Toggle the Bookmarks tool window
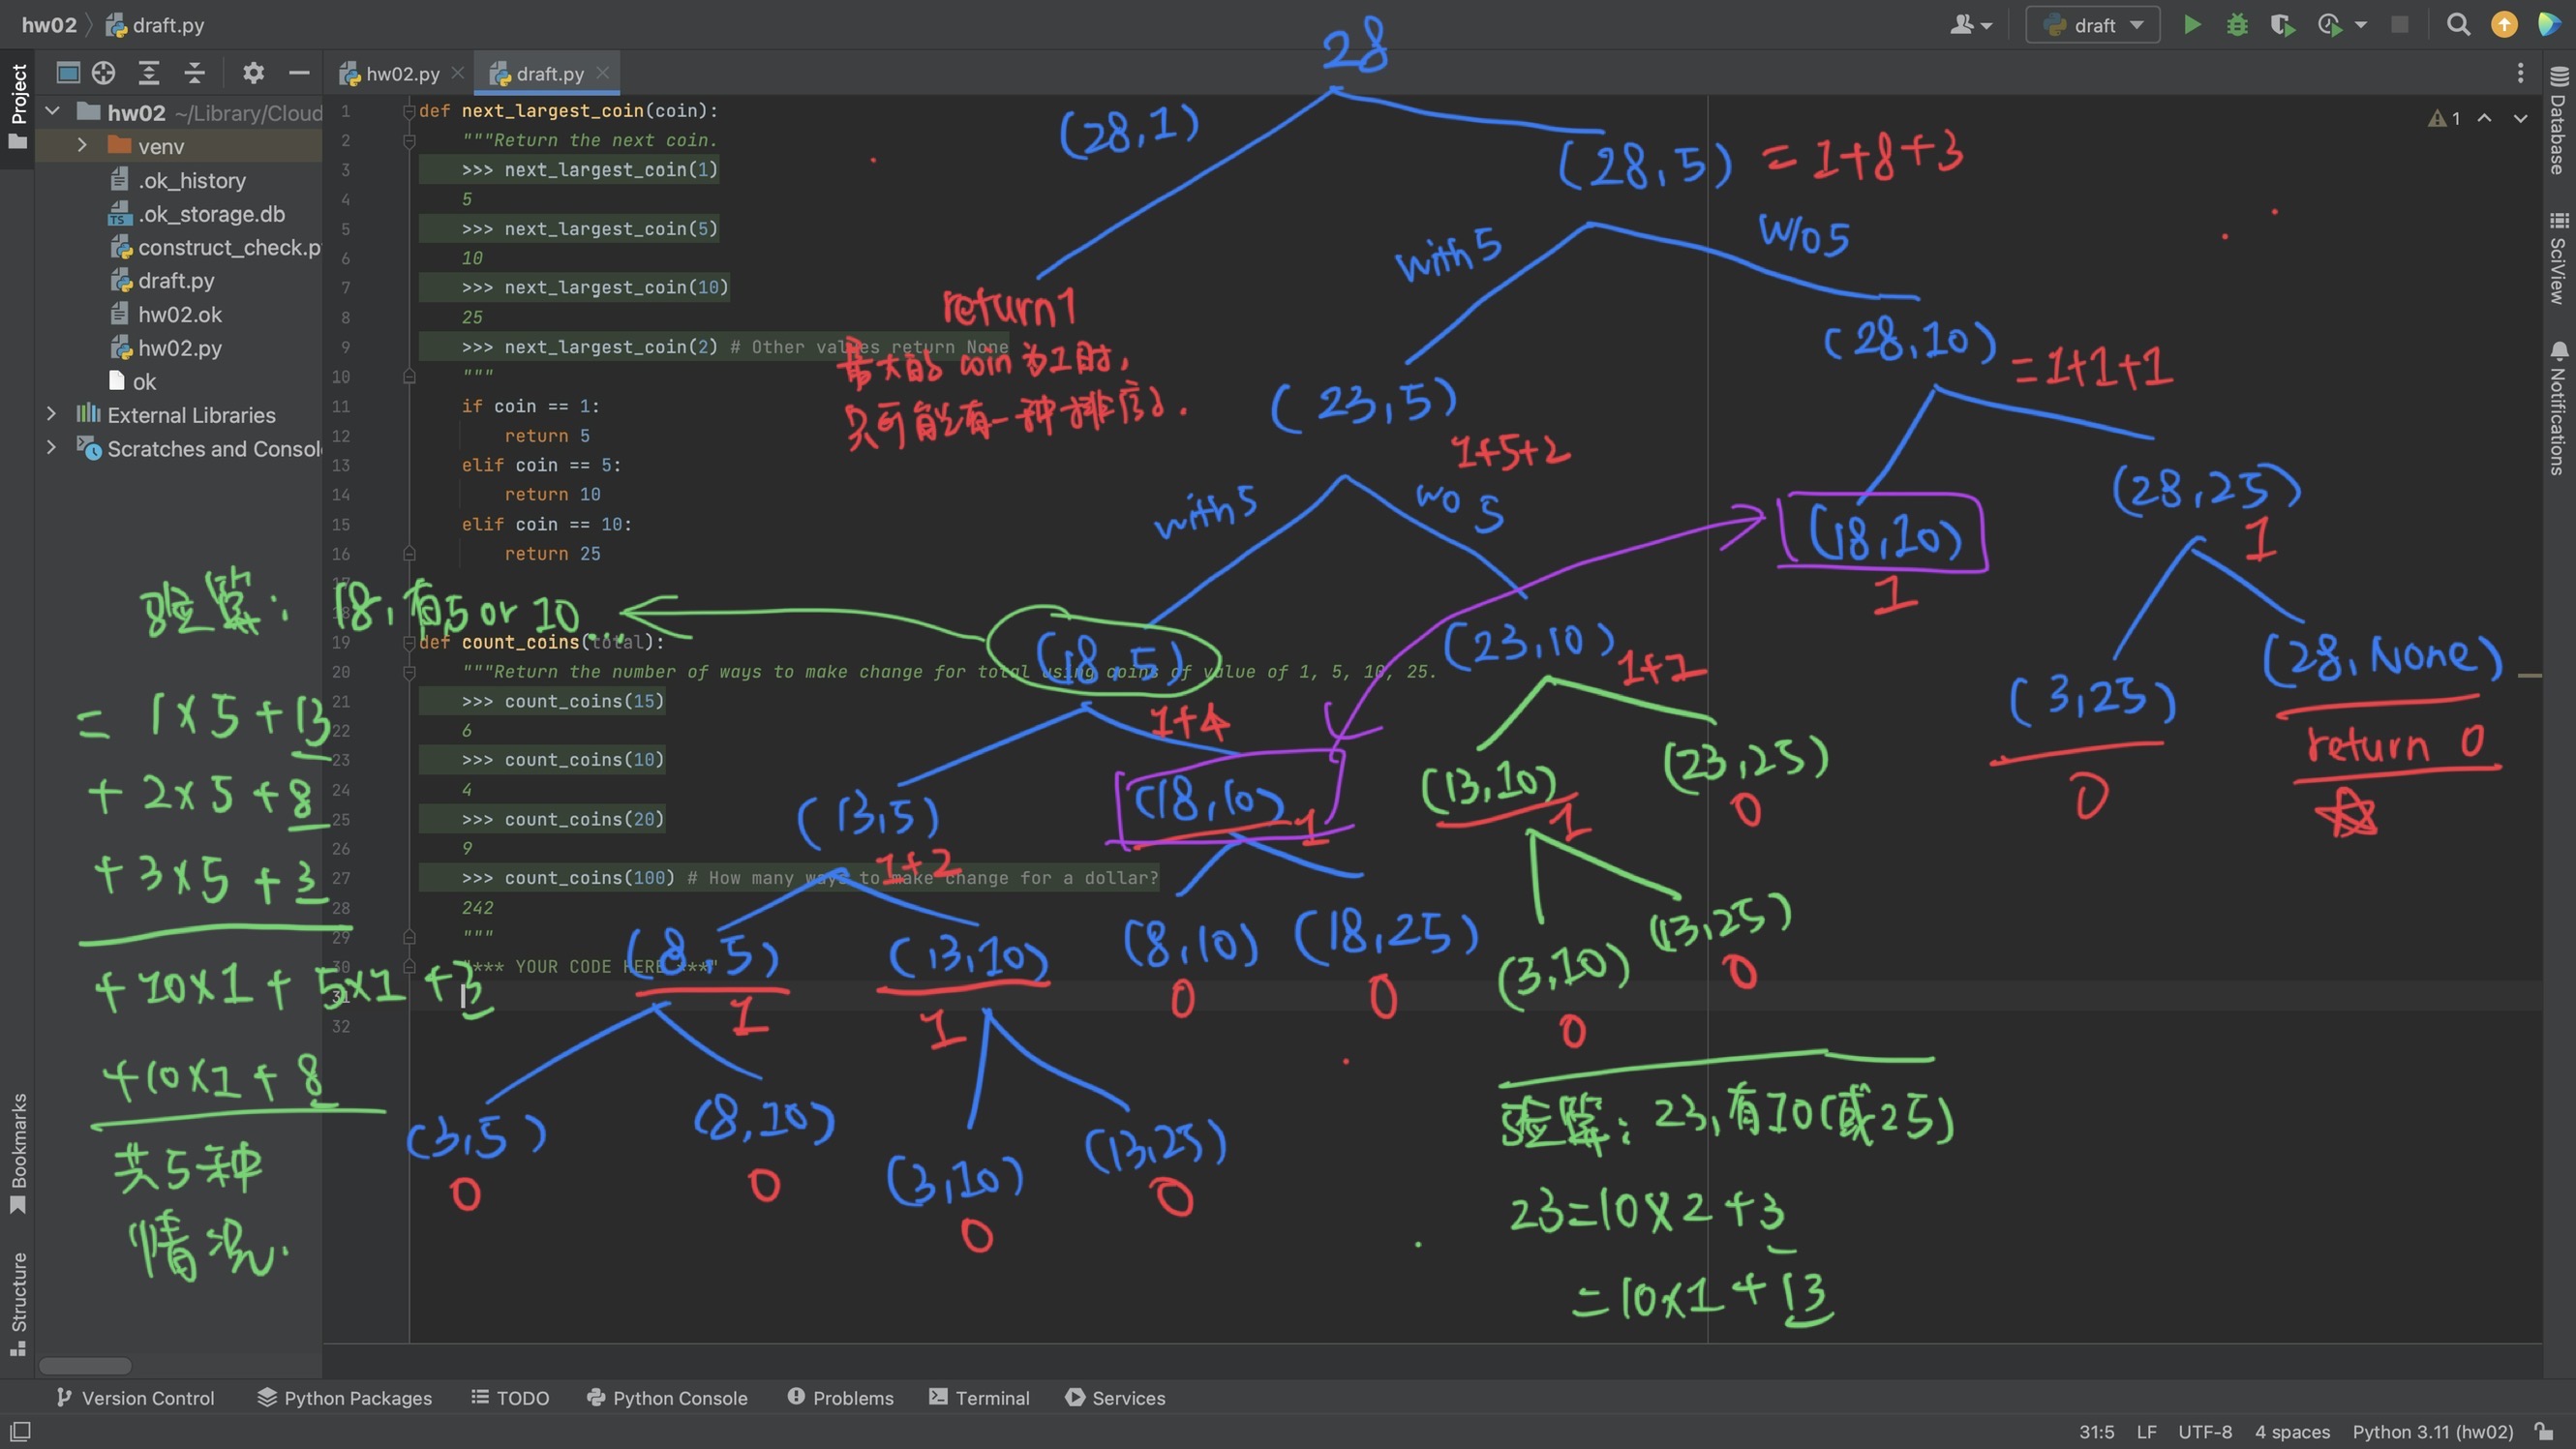 pyautogui.click(x=18, y=1150)
